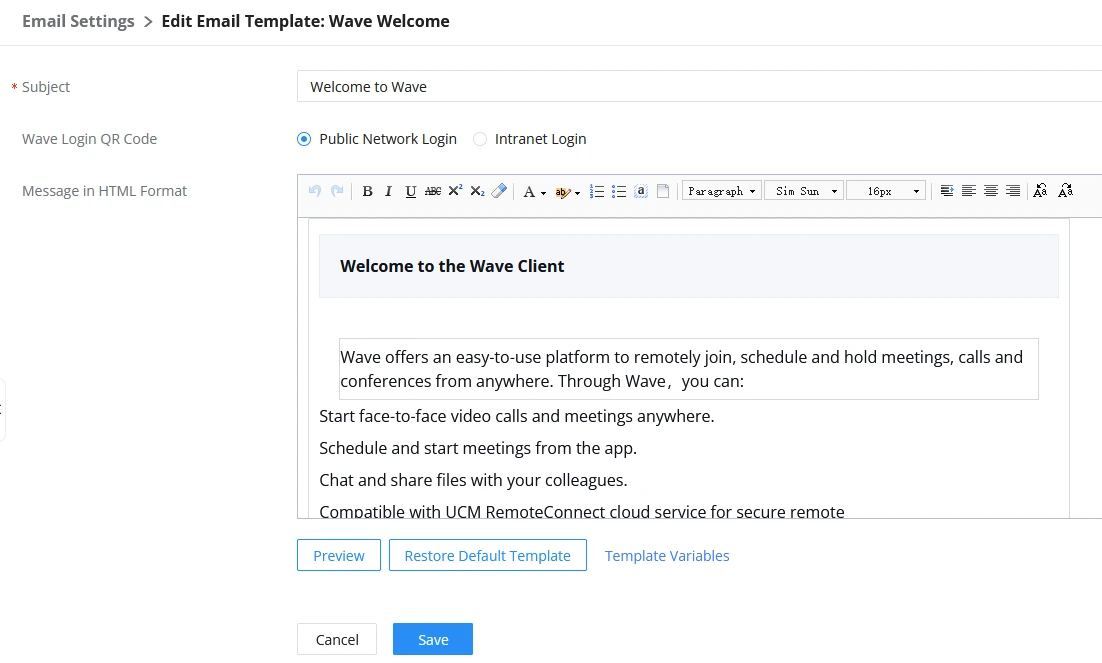Align text right in the editor

pos(1013,191)
